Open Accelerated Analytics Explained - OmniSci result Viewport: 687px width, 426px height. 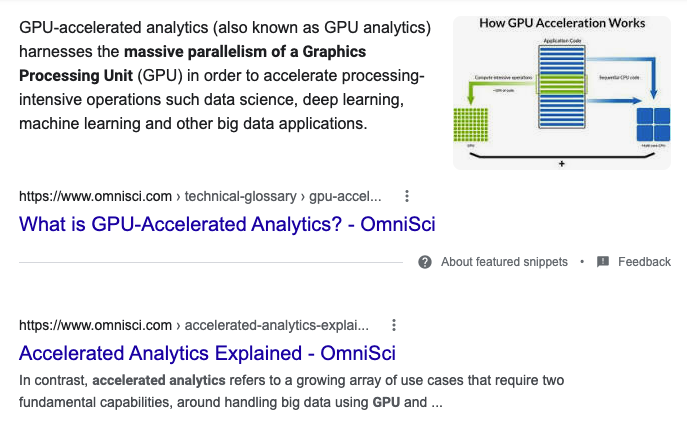click(x=207, y=353)
